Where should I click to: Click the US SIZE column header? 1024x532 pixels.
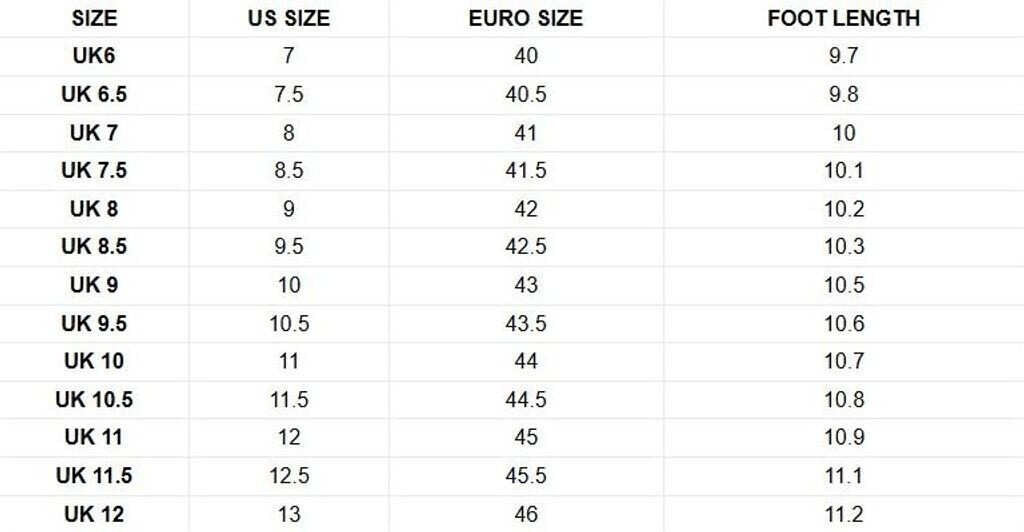(x=288, y=18)
